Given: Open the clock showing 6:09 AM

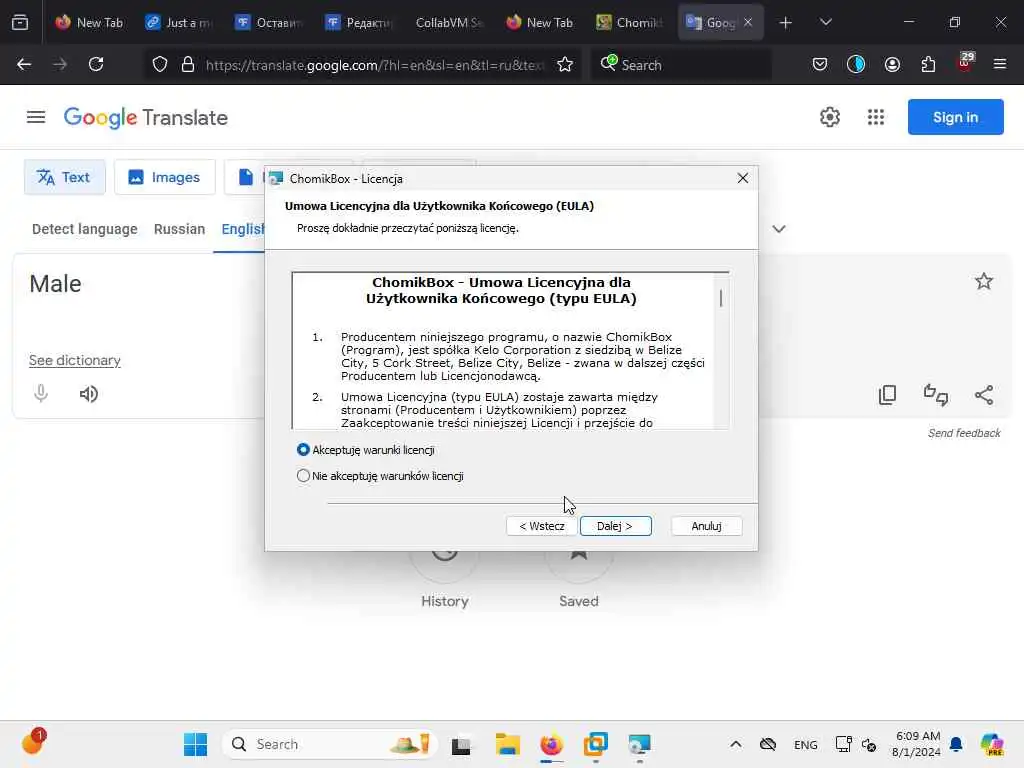Looking at the screenshot, I should [918, 744].
